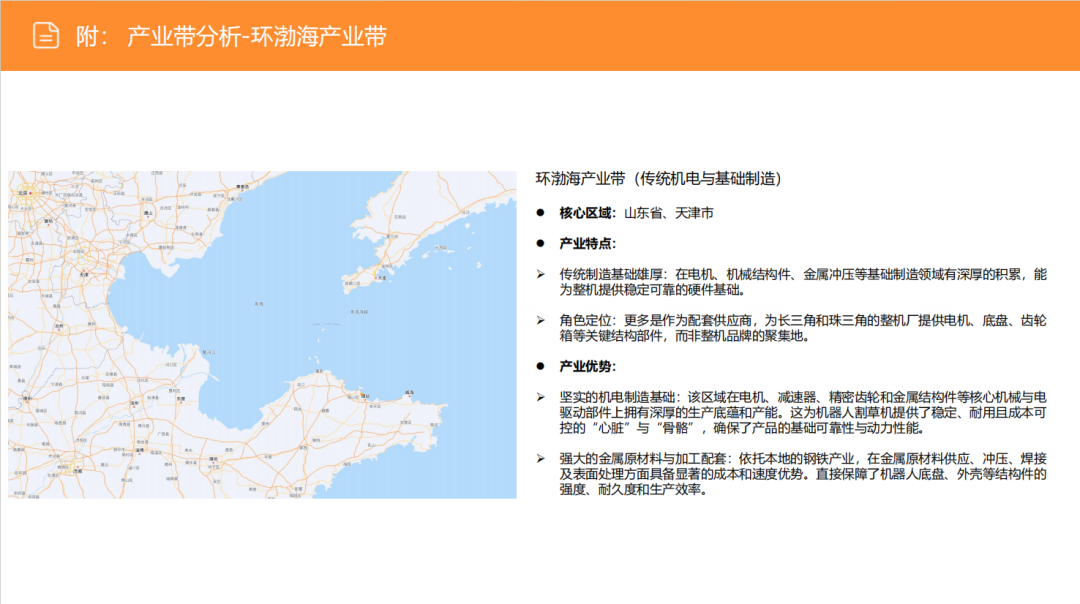Click the heading 环渤海产业带（传统机电与基础制造）

[x=660, y=180]
